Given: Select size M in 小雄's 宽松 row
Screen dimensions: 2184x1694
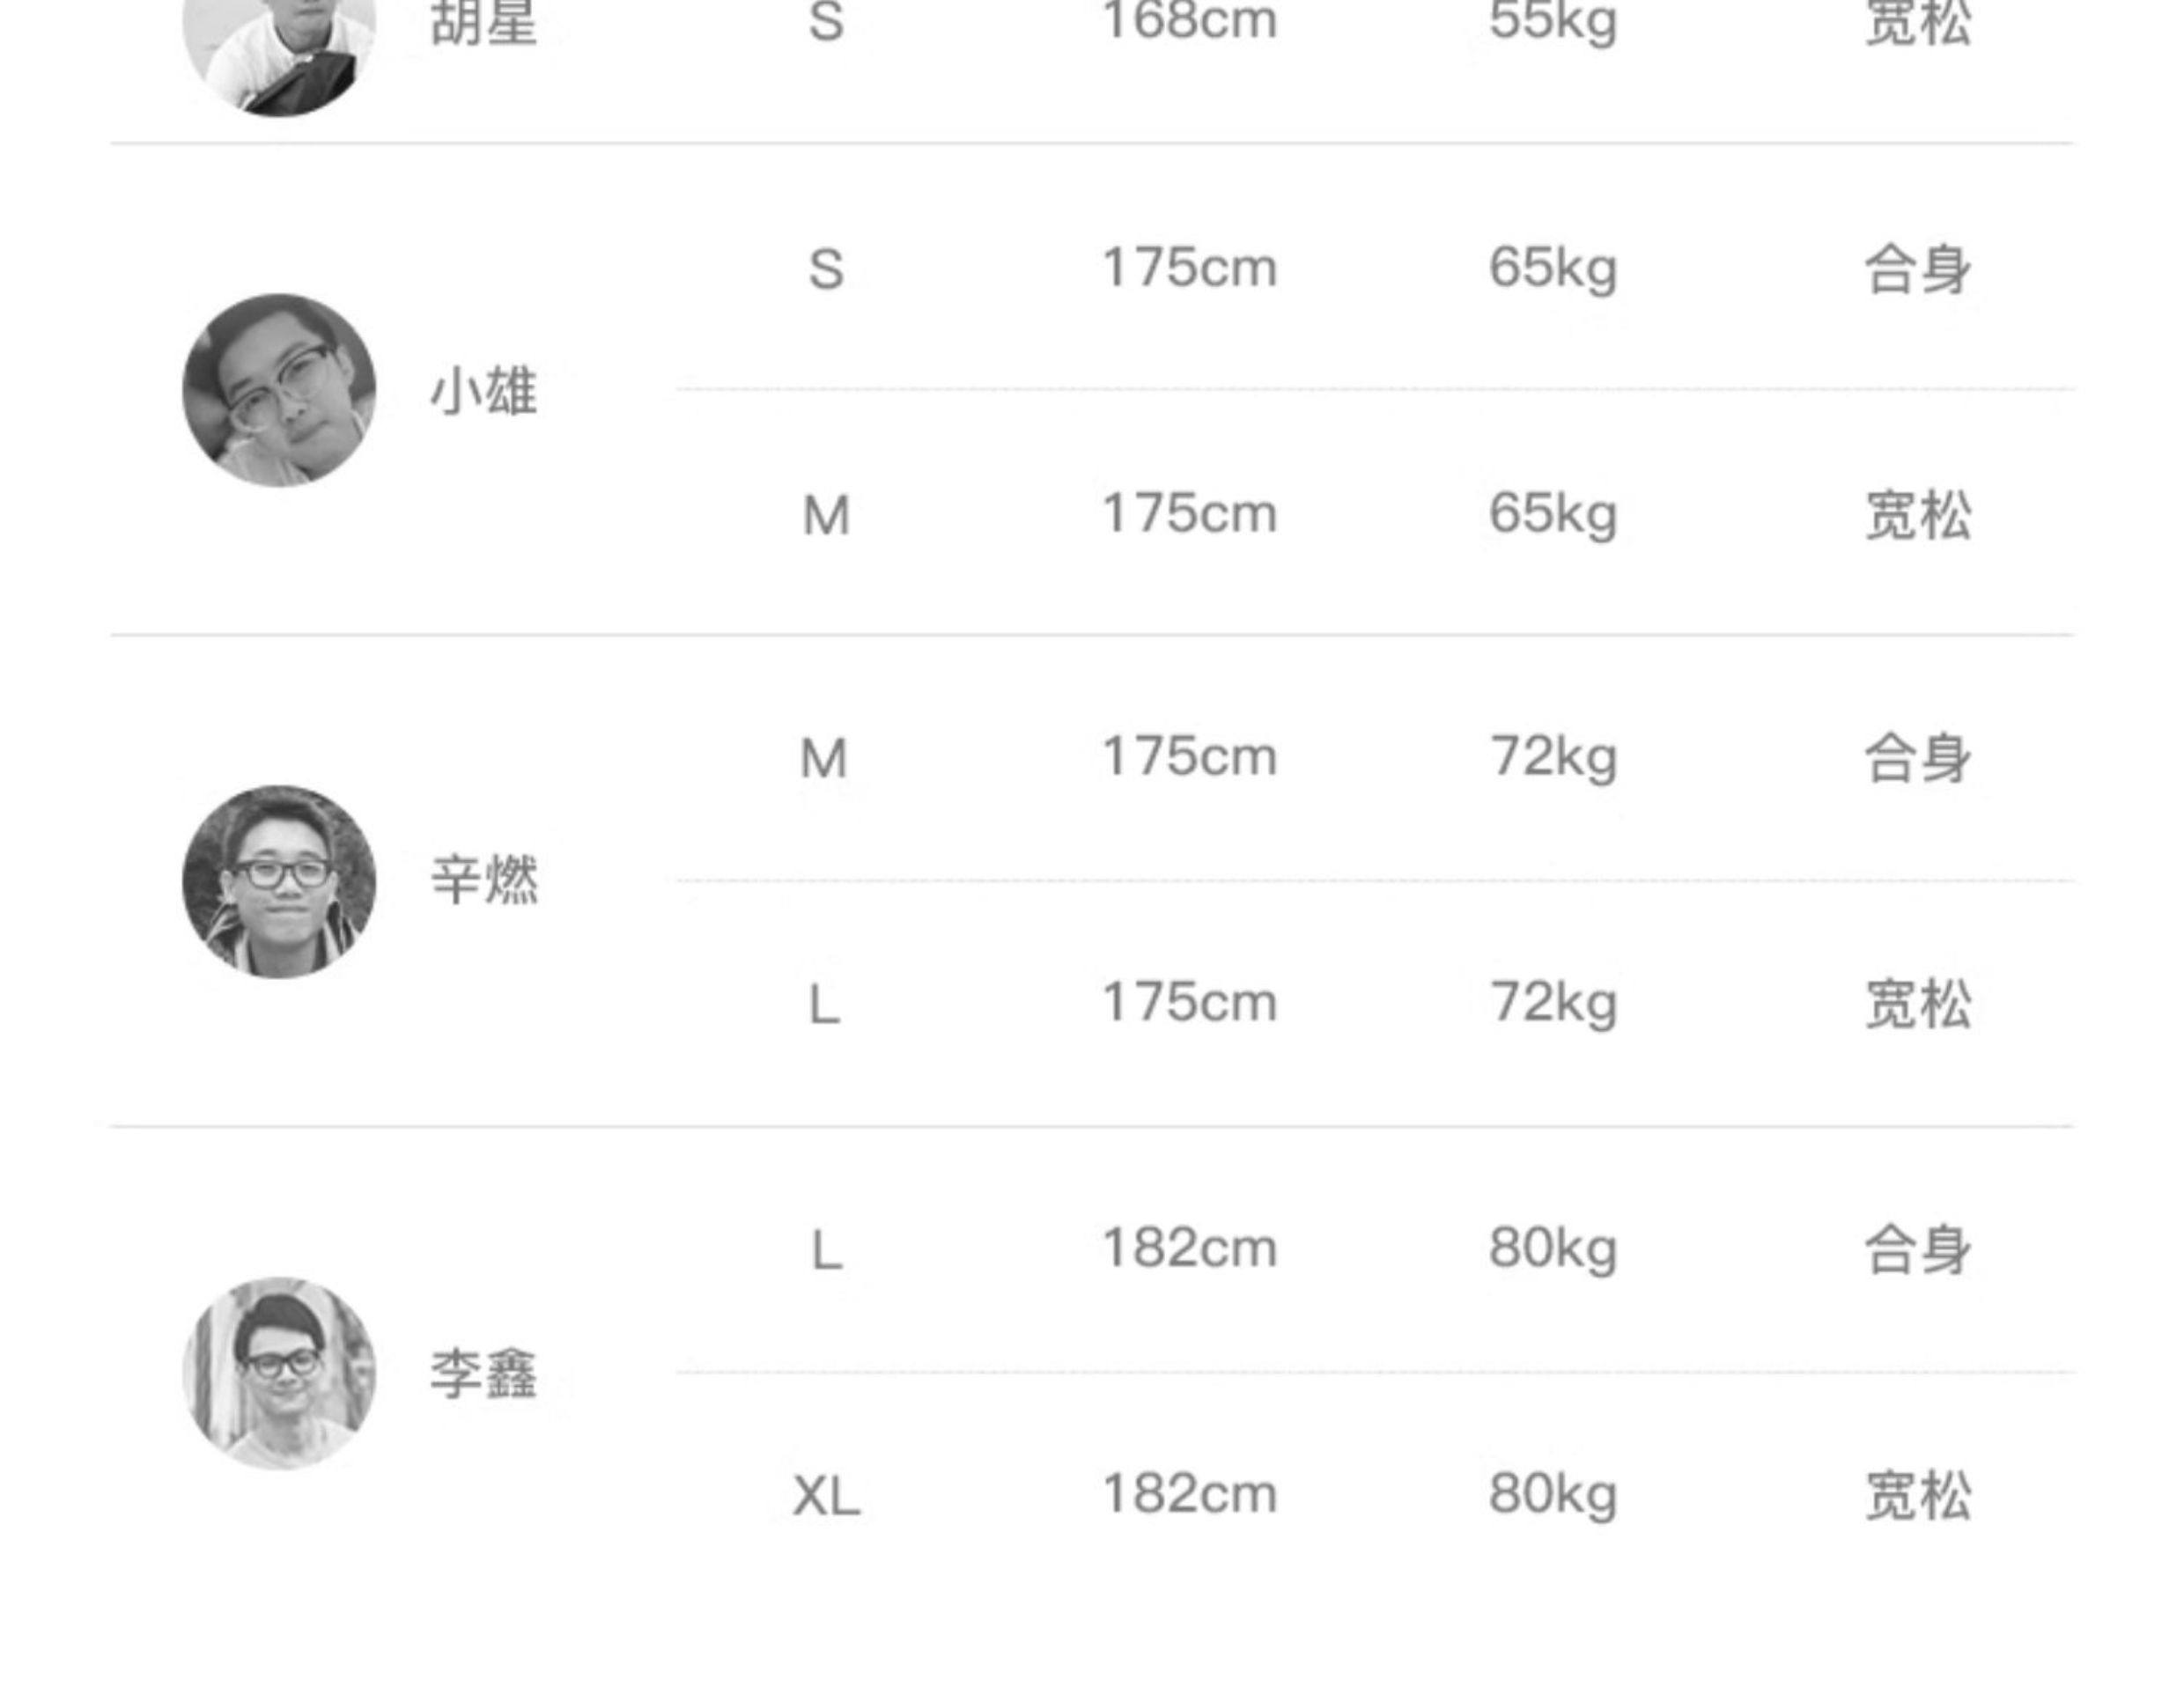Looking at the screenshot, I should coord(826,516).
